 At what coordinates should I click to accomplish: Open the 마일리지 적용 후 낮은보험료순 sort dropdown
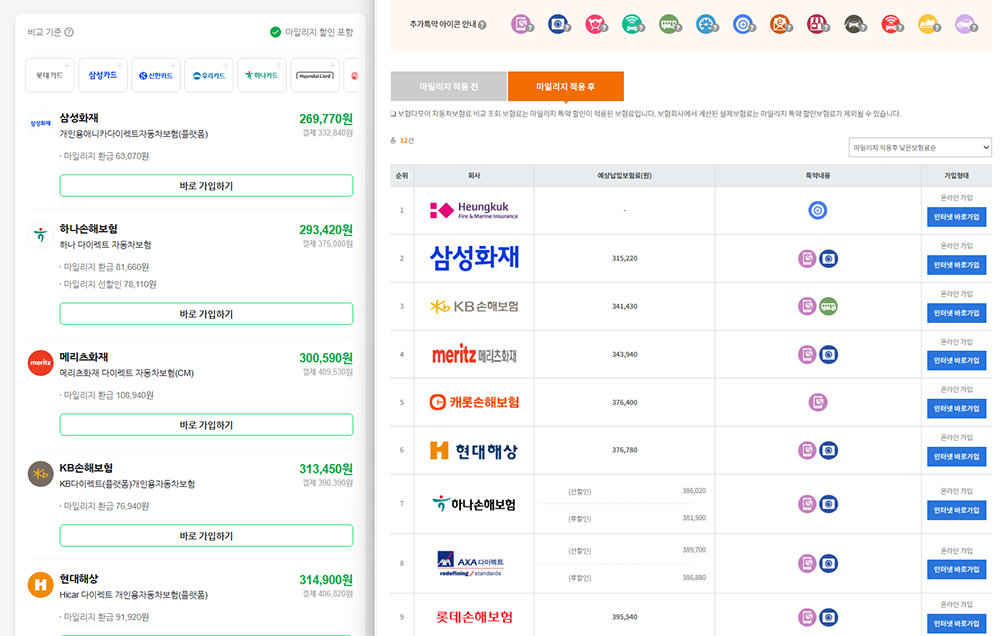pyautogui.click(x=919, y=147)
